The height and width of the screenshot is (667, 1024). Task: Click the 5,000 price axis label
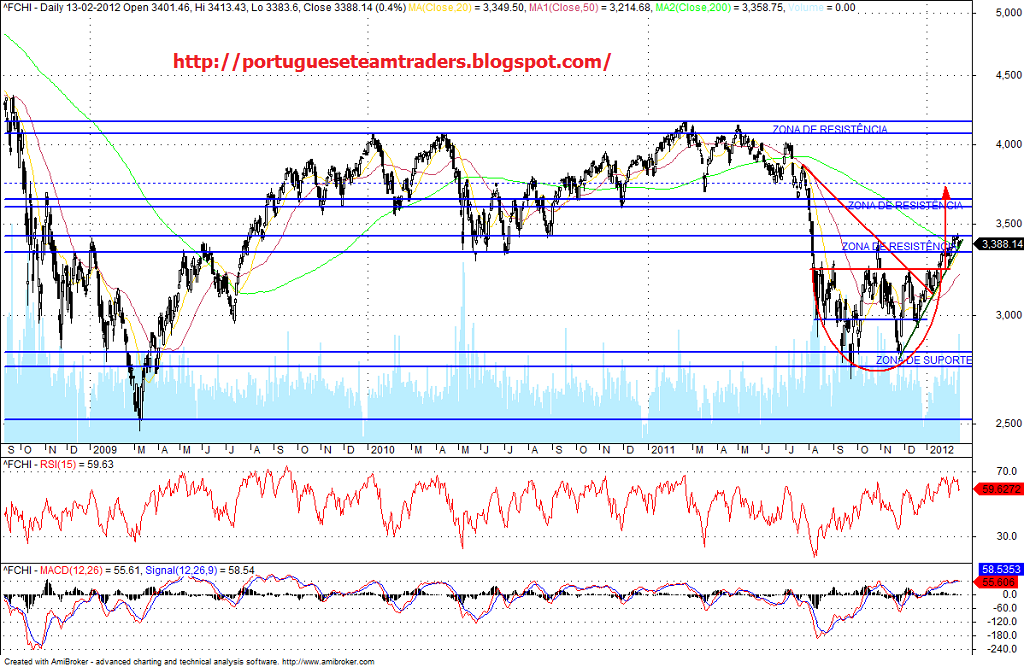(1008, 12)
